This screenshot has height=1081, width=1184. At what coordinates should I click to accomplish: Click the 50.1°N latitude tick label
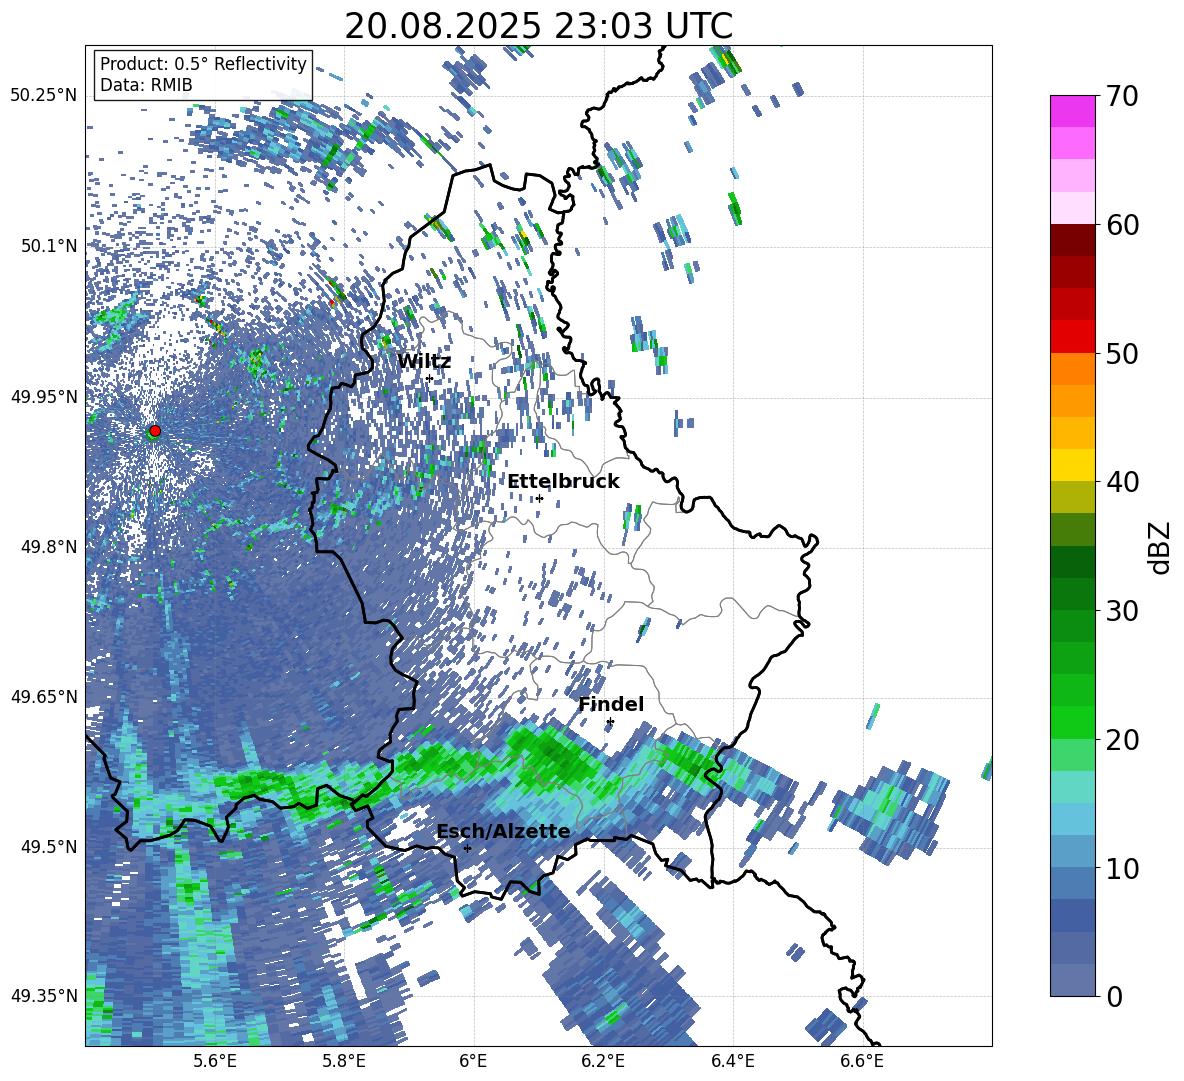pyautogui.click(x=48, y=246)
